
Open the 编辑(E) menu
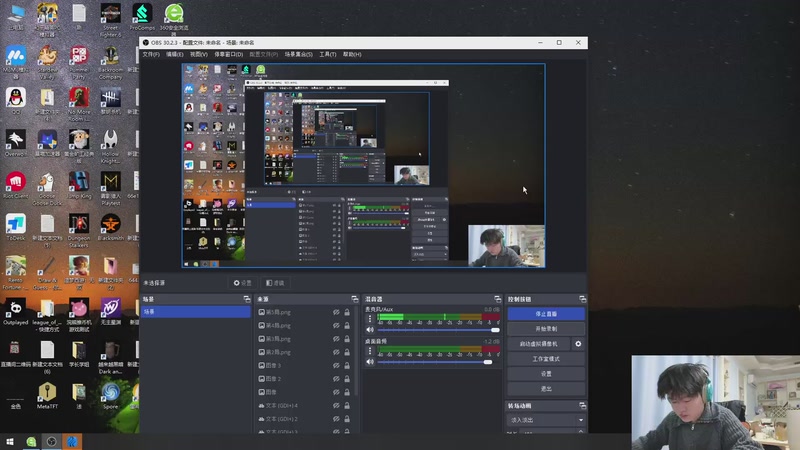(x=174, y=54)
